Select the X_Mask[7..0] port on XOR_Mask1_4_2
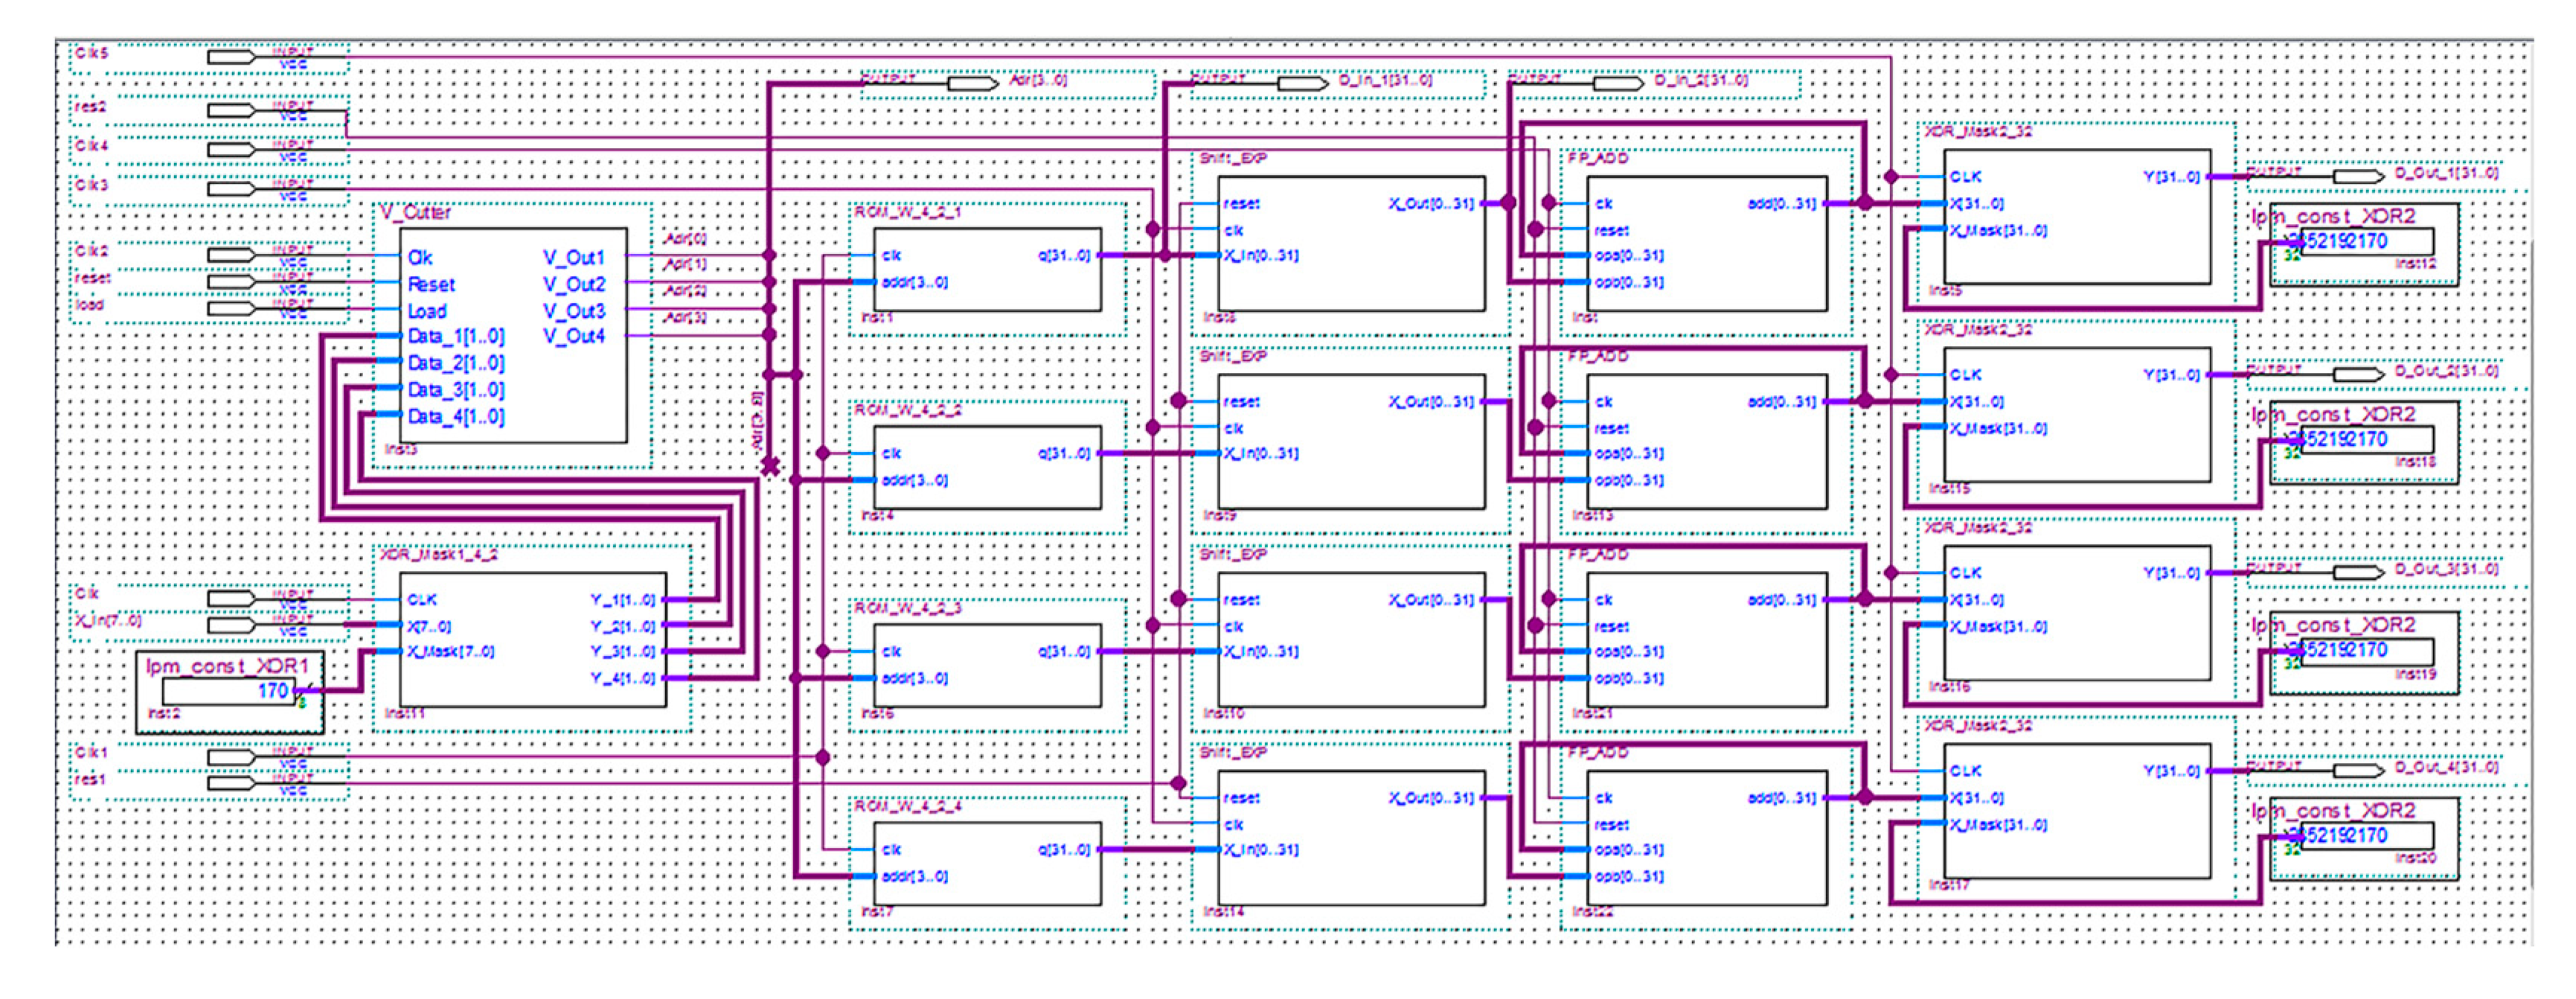 point(450,652)
